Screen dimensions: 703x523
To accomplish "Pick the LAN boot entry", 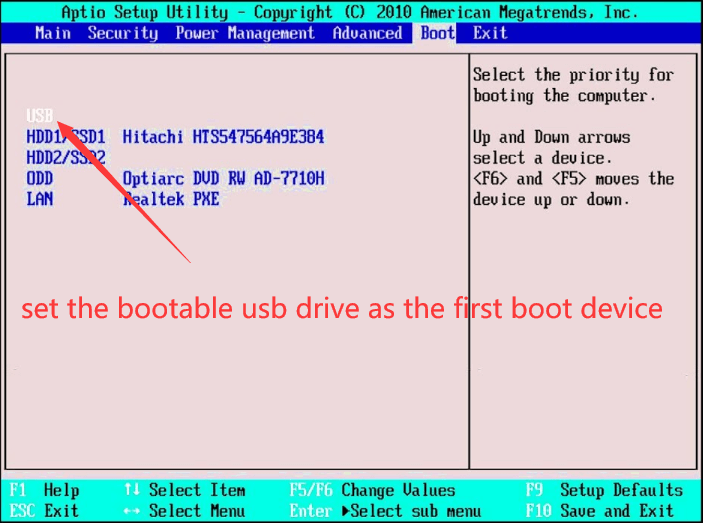I will click(40, 200).
